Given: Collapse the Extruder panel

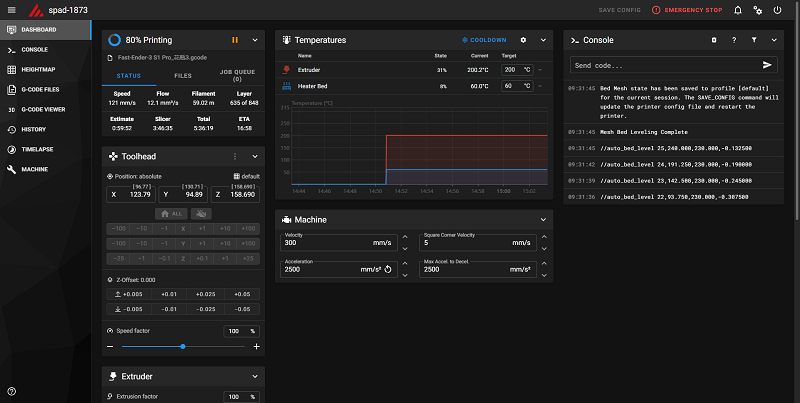Looking at the screenshot, I should pos(255,376).
